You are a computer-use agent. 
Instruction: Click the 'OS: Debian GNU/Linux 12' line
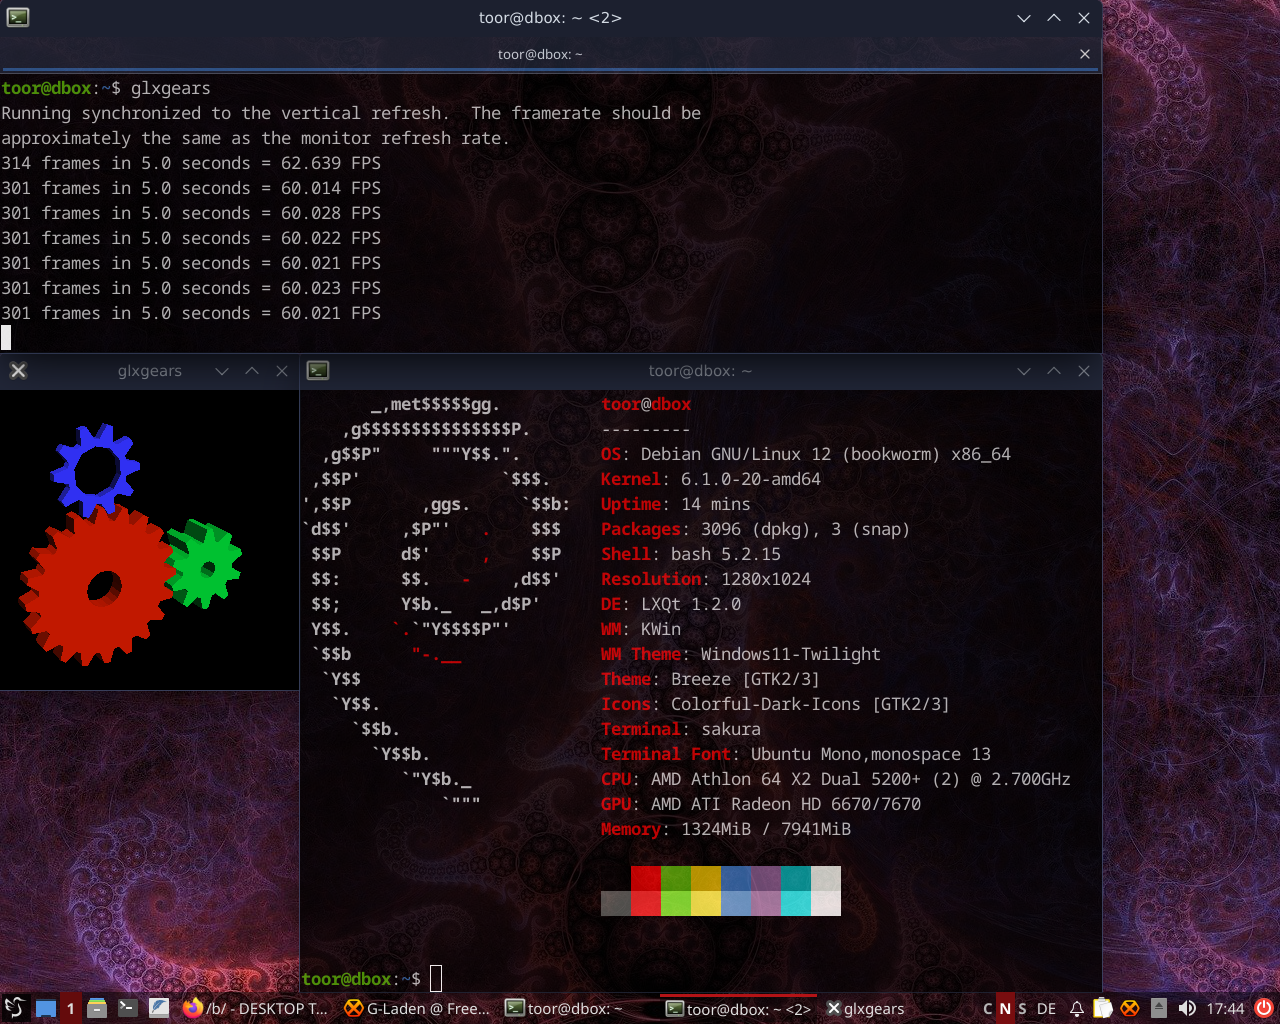click(806, 454)
